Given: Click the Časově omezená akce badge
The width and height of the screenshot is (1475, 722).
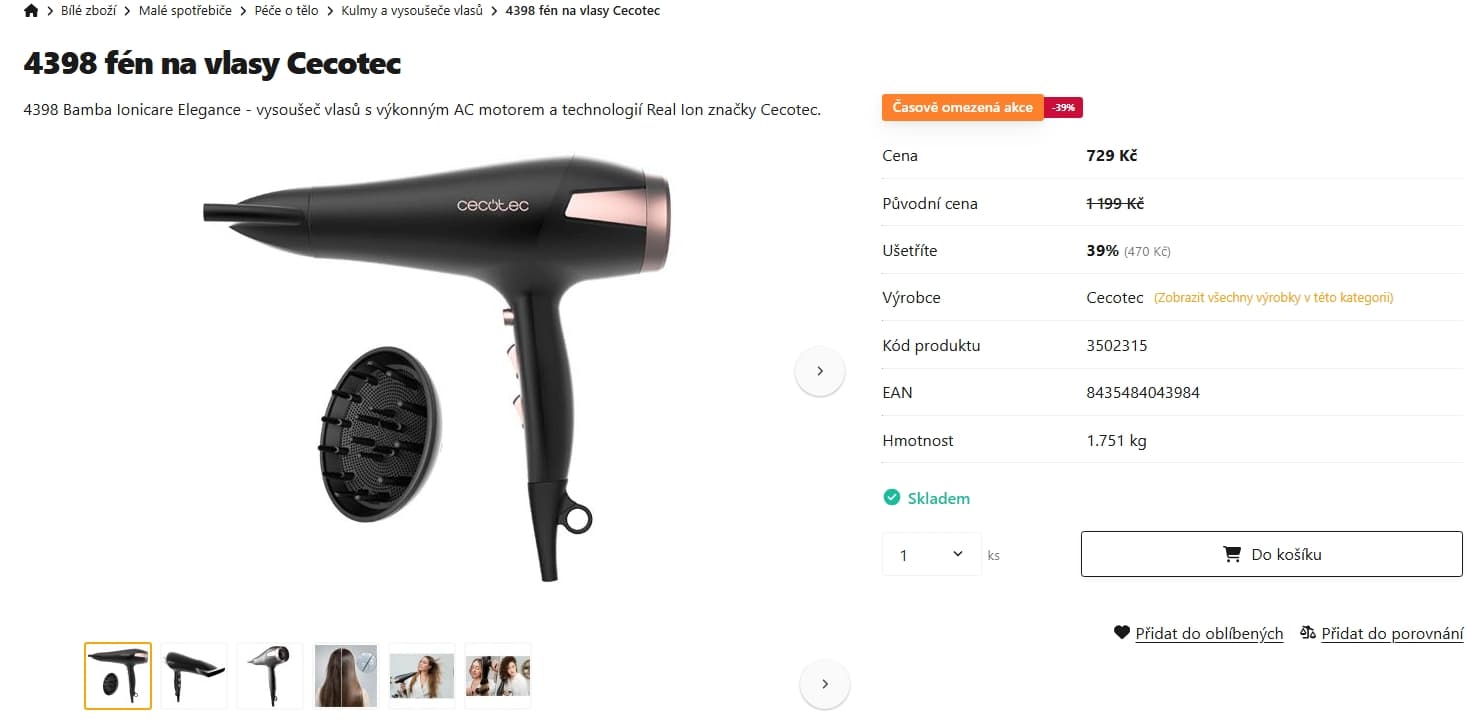Looking at the screenshot, I should click(x=962, y=107).
